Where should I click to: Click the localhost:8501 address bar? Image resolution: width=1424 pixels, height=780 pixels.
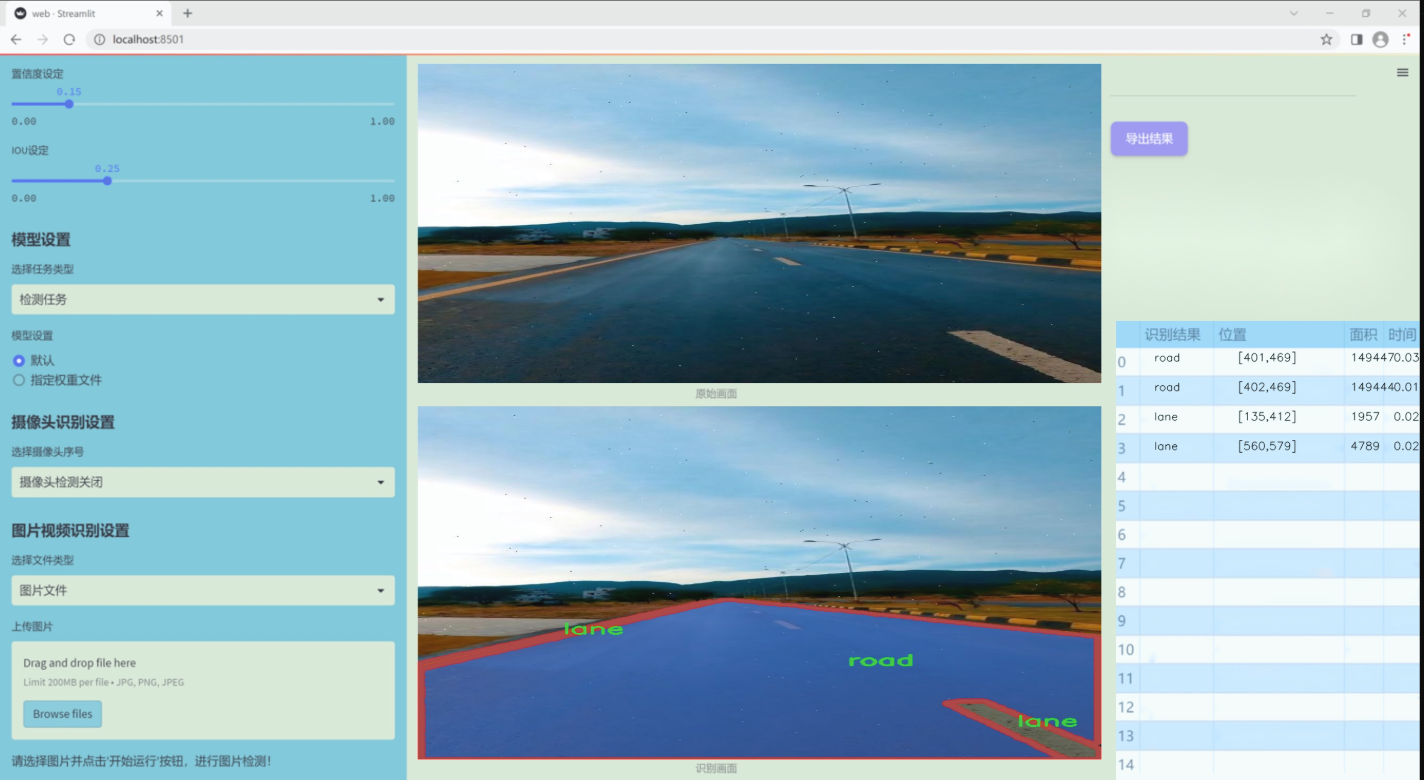coord(148,39)
